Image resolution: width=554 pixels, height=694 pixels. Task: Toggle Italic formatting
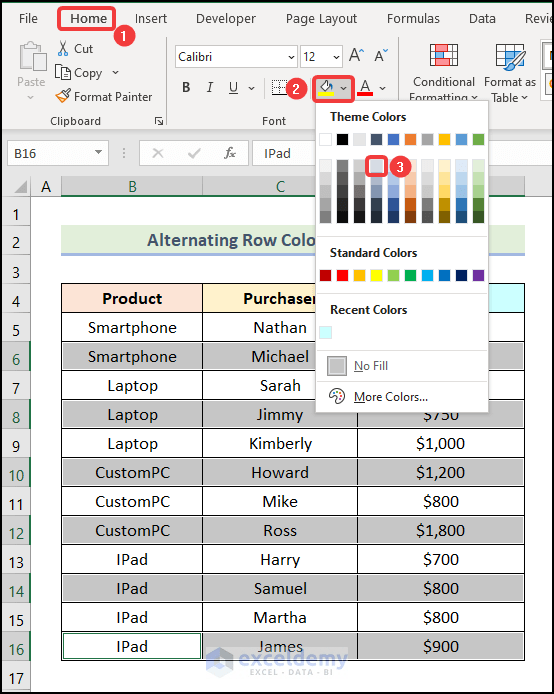[210, 88]
